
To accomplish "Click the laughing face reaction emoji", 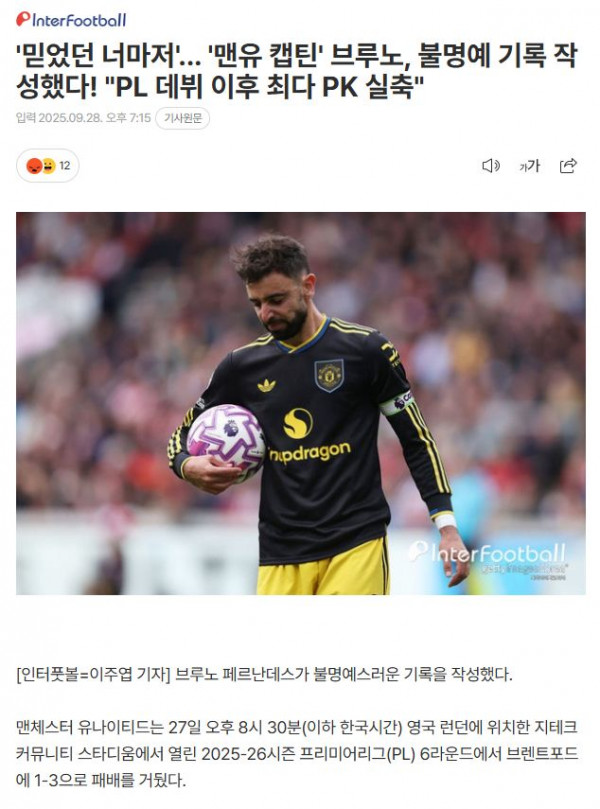I will (48, 166).
